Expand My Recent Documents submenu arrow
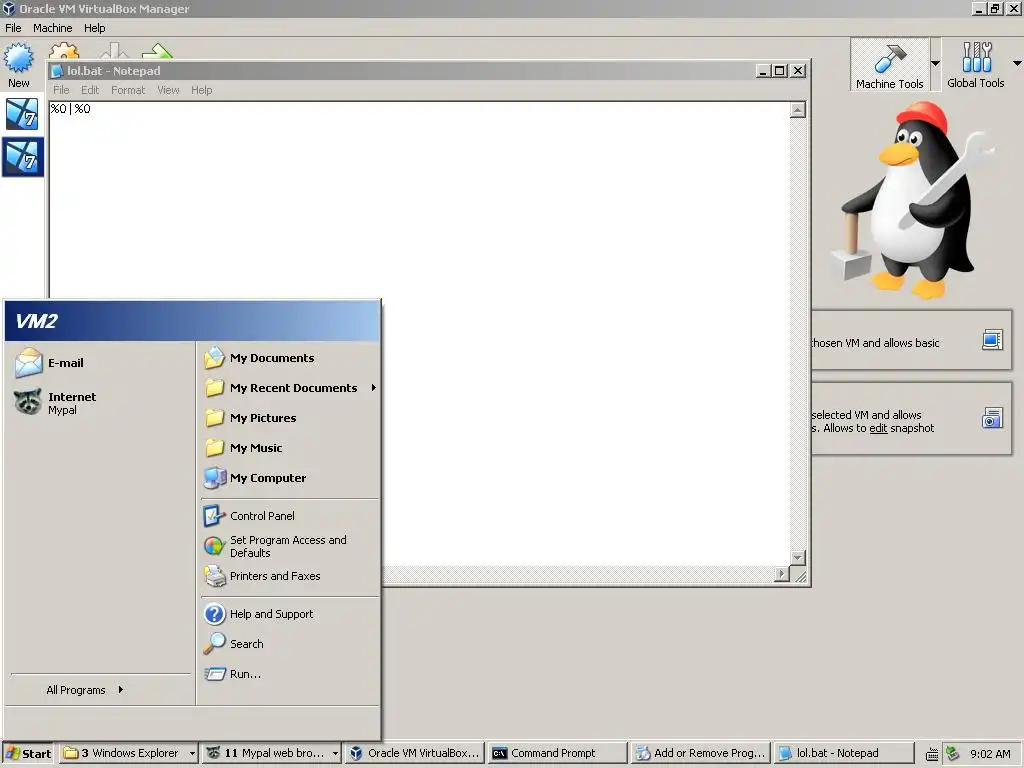Screen dimensions: 1024x768 click(374, 388)
